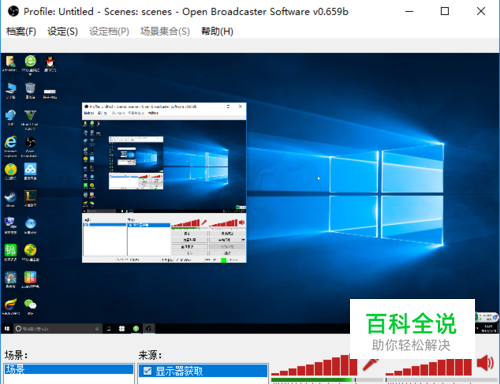Open the 帮助(H) menu
The height and width of the screenshot is (384, 500).
point(217,31)
